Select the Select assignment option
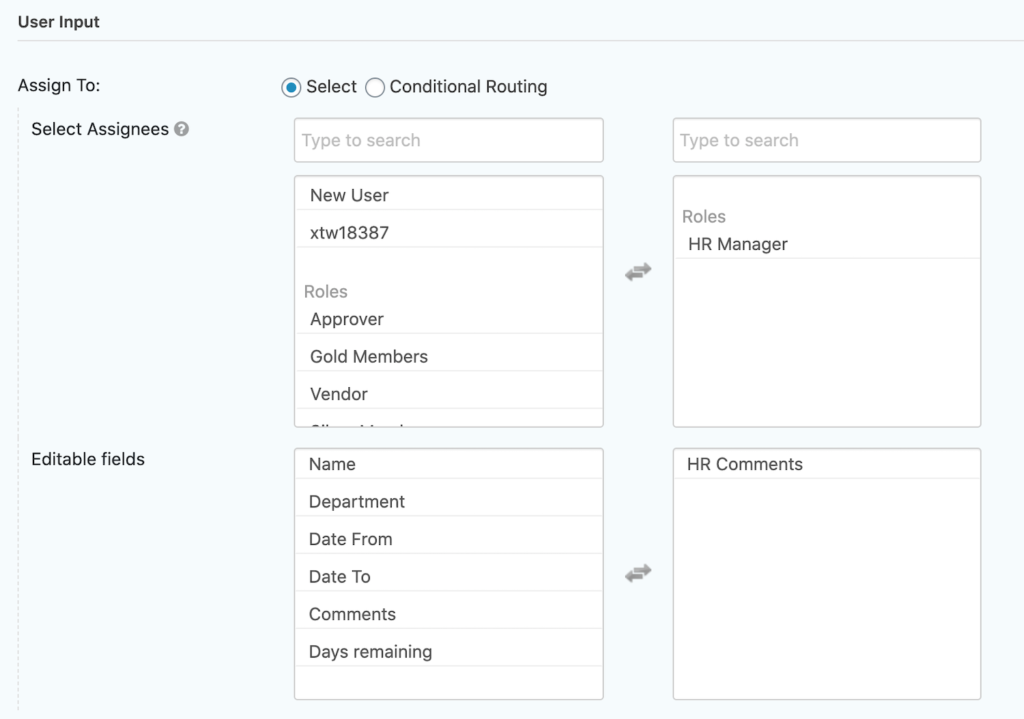The image size is (1024, 719). tap(290, 87)
